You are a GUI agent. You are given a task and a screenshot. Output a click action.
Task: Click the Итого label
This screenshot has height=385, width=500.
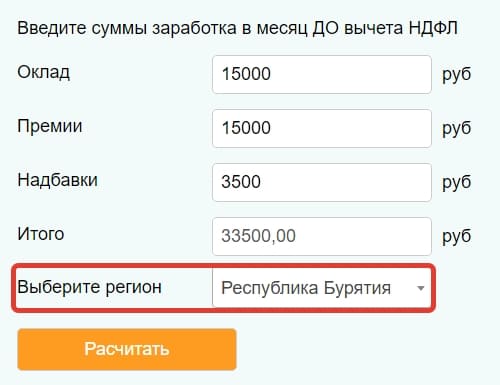[x=41, y=234]
